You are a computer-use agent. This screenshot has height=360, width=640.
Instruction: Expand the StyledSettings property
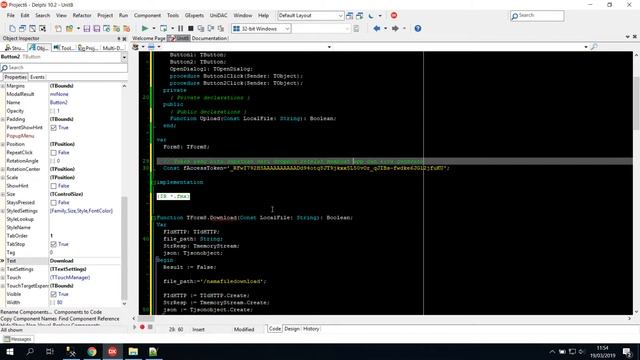click(3, 211)
